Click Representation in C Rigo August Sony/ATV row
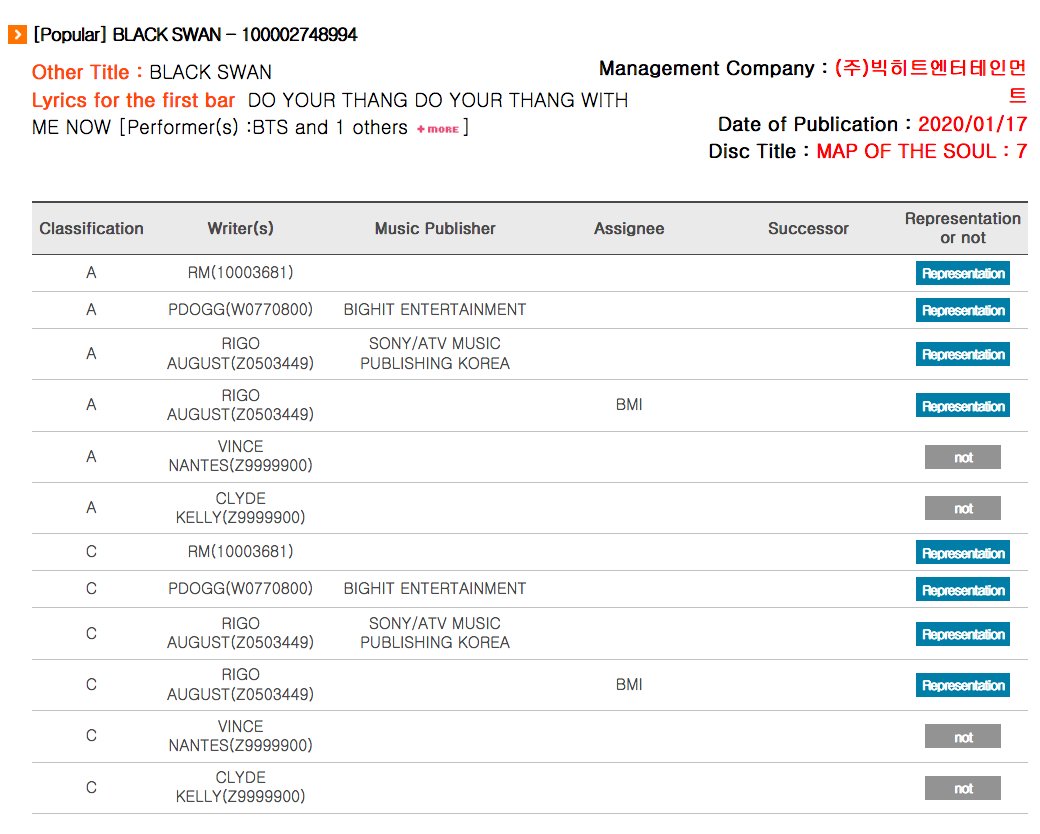1040x834 pixels. [962, 634]
